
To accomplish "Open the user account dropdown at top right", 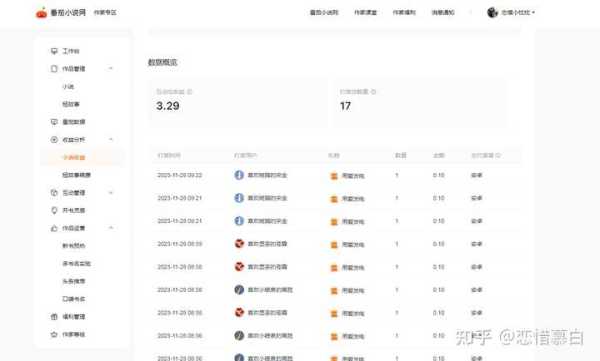I will click(x=511, y=12).
